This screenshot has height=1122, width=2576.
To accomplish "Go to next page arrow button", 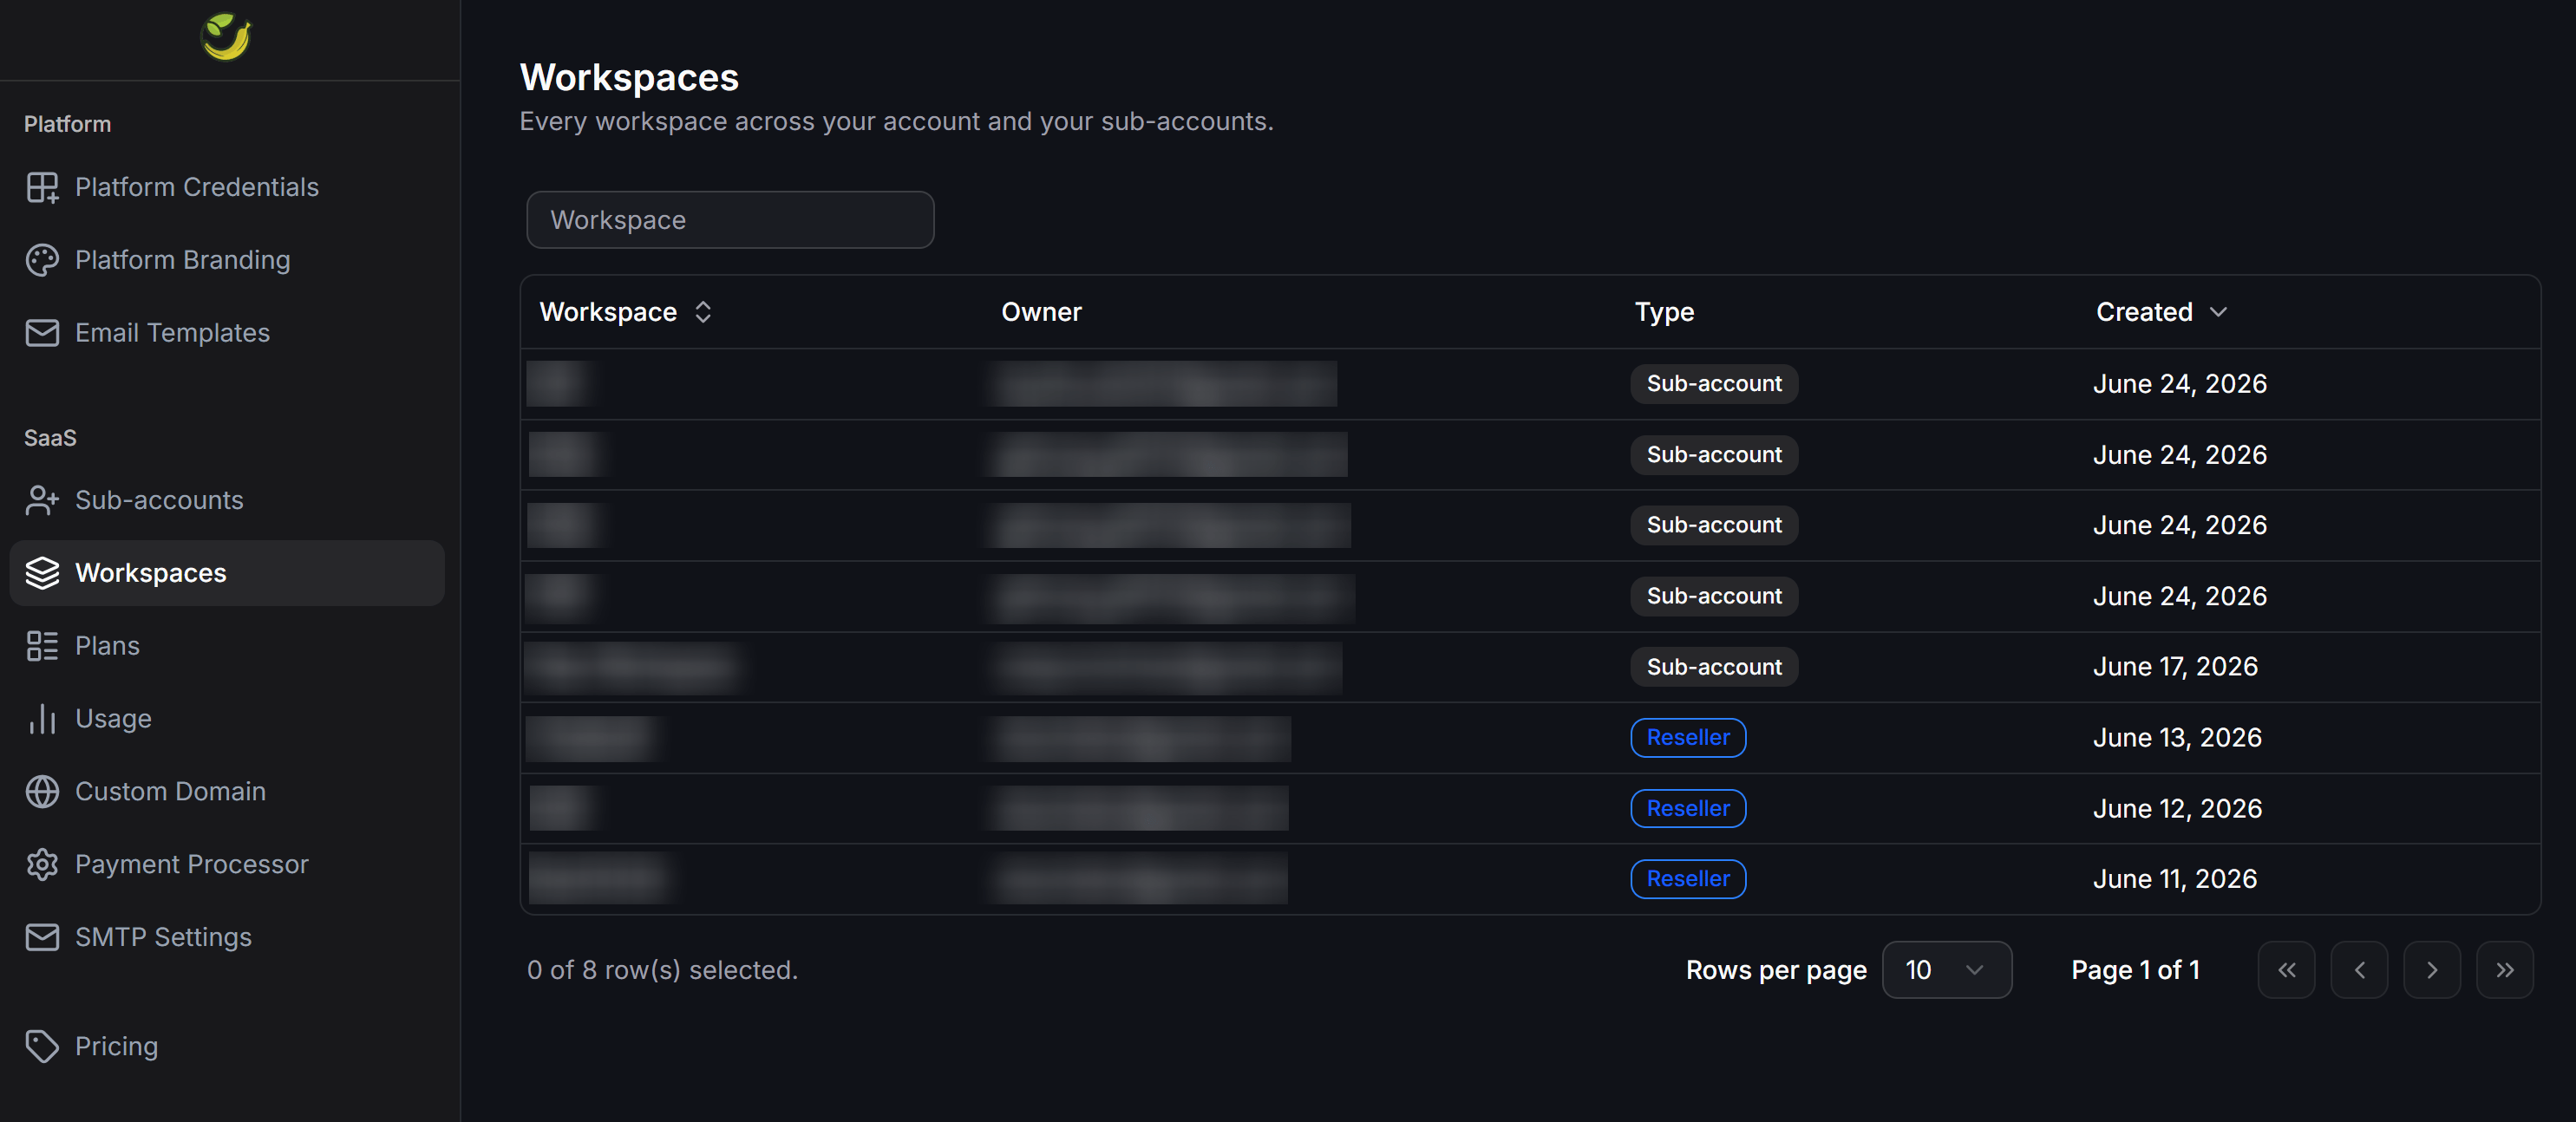I will click(x=2432, y=970).
